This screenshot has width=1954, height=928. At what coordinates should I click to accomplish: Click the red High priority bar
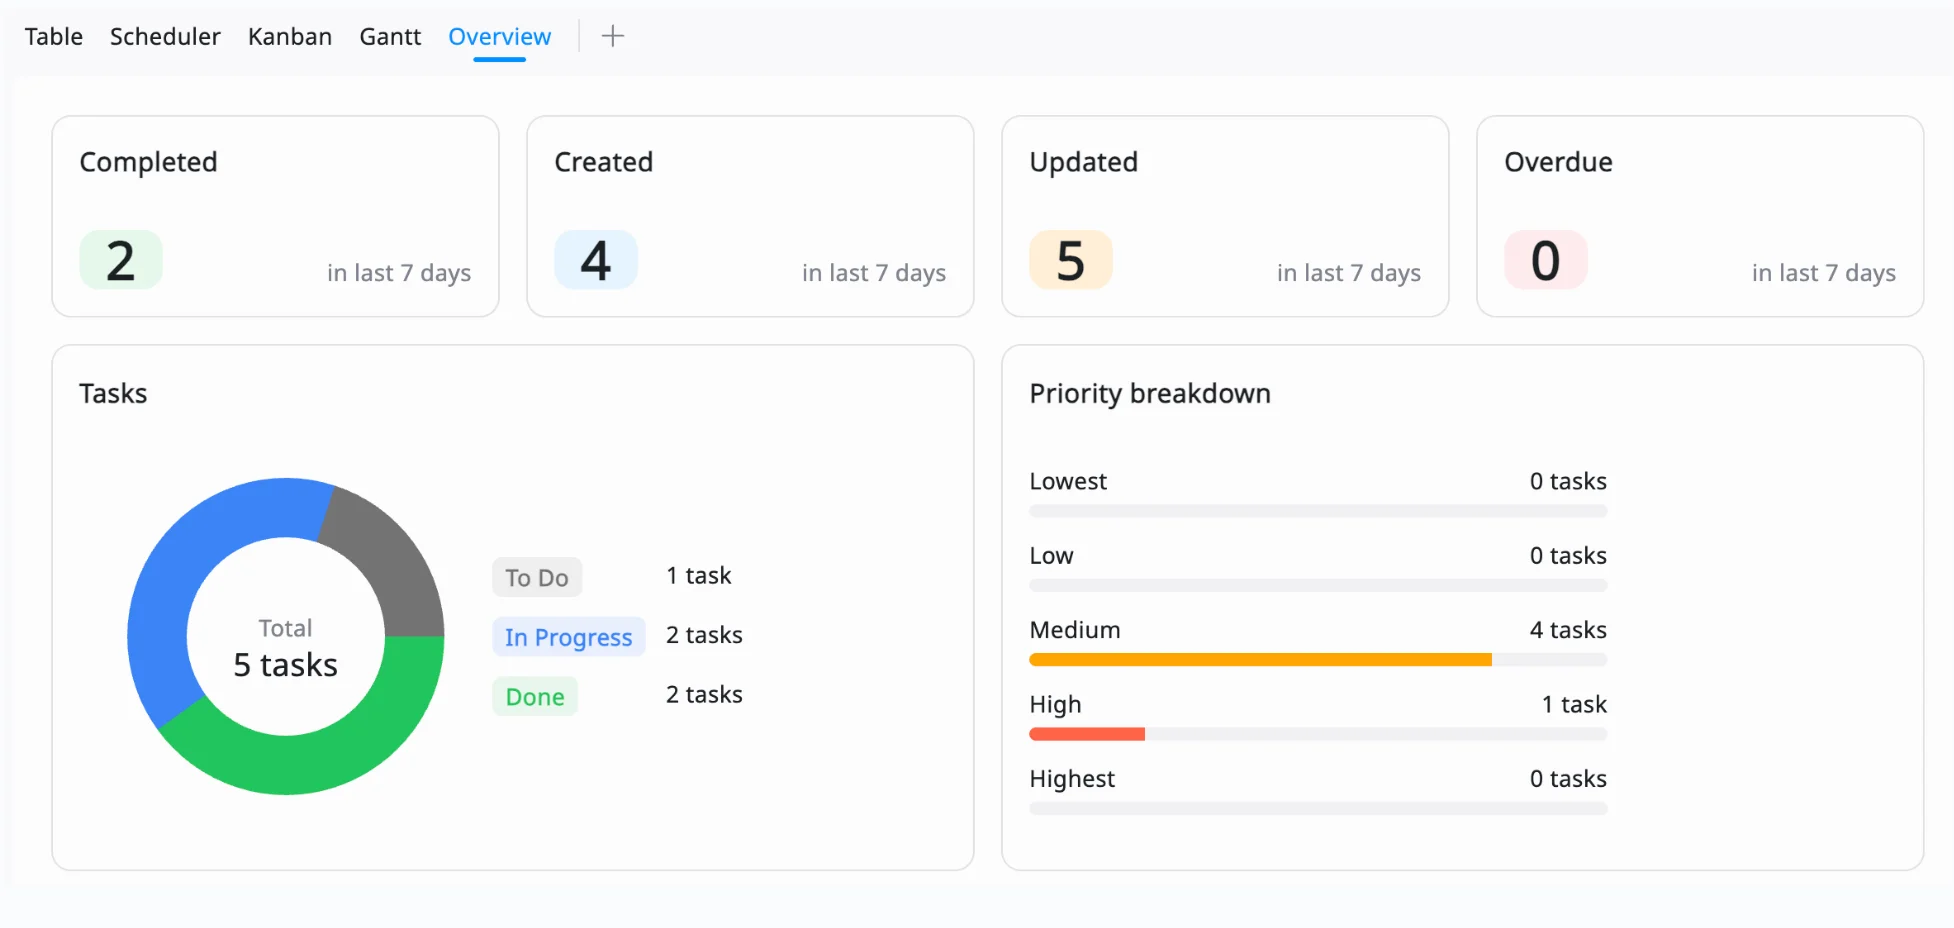[x=1087, y=734]
